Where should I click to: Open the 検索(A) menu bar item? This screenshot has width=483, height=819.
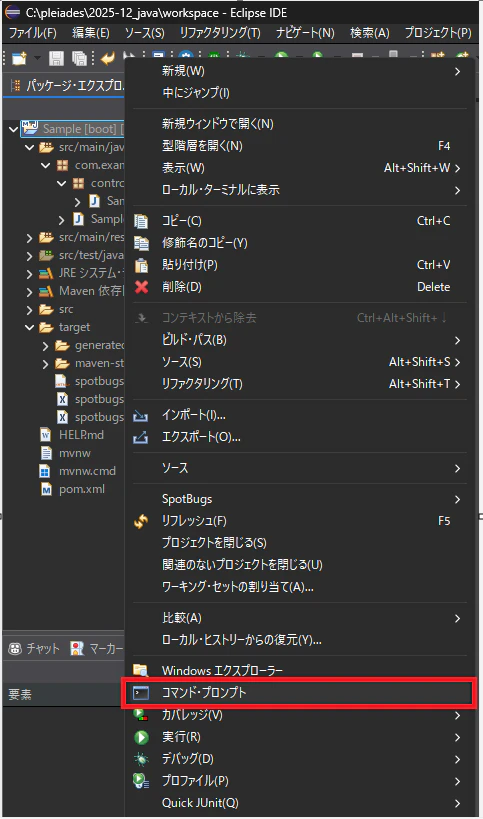pos(370,33)
